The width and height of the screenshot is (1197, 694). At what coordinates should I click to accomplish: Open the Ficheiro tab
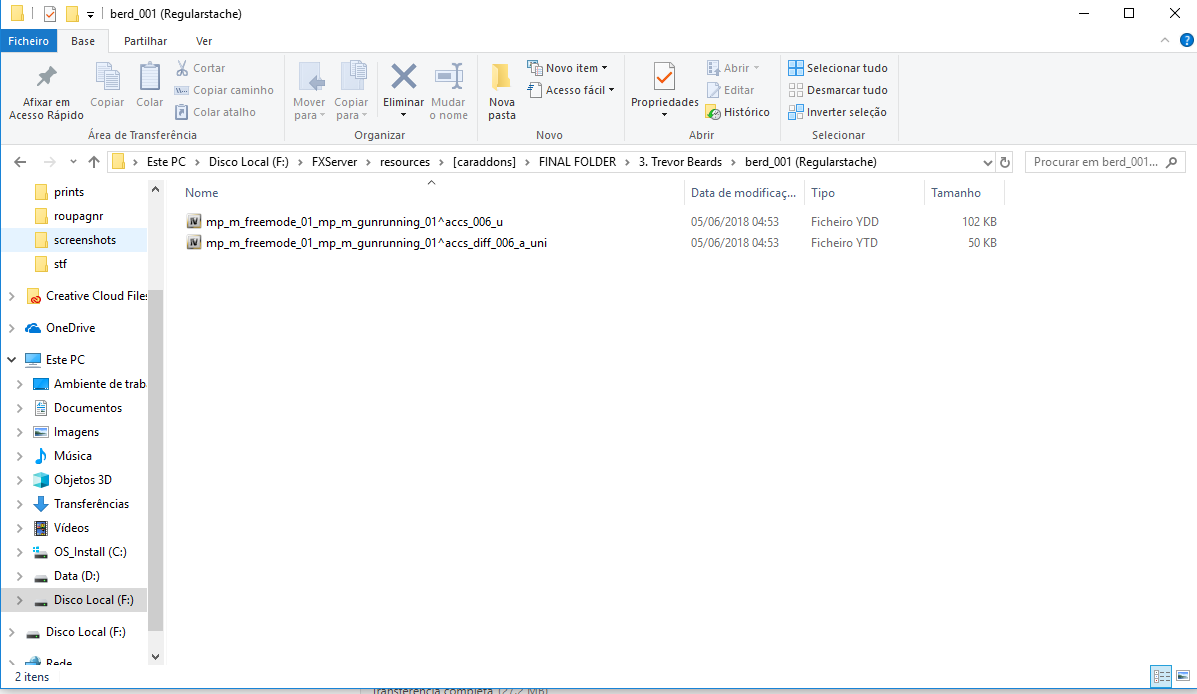28,41
